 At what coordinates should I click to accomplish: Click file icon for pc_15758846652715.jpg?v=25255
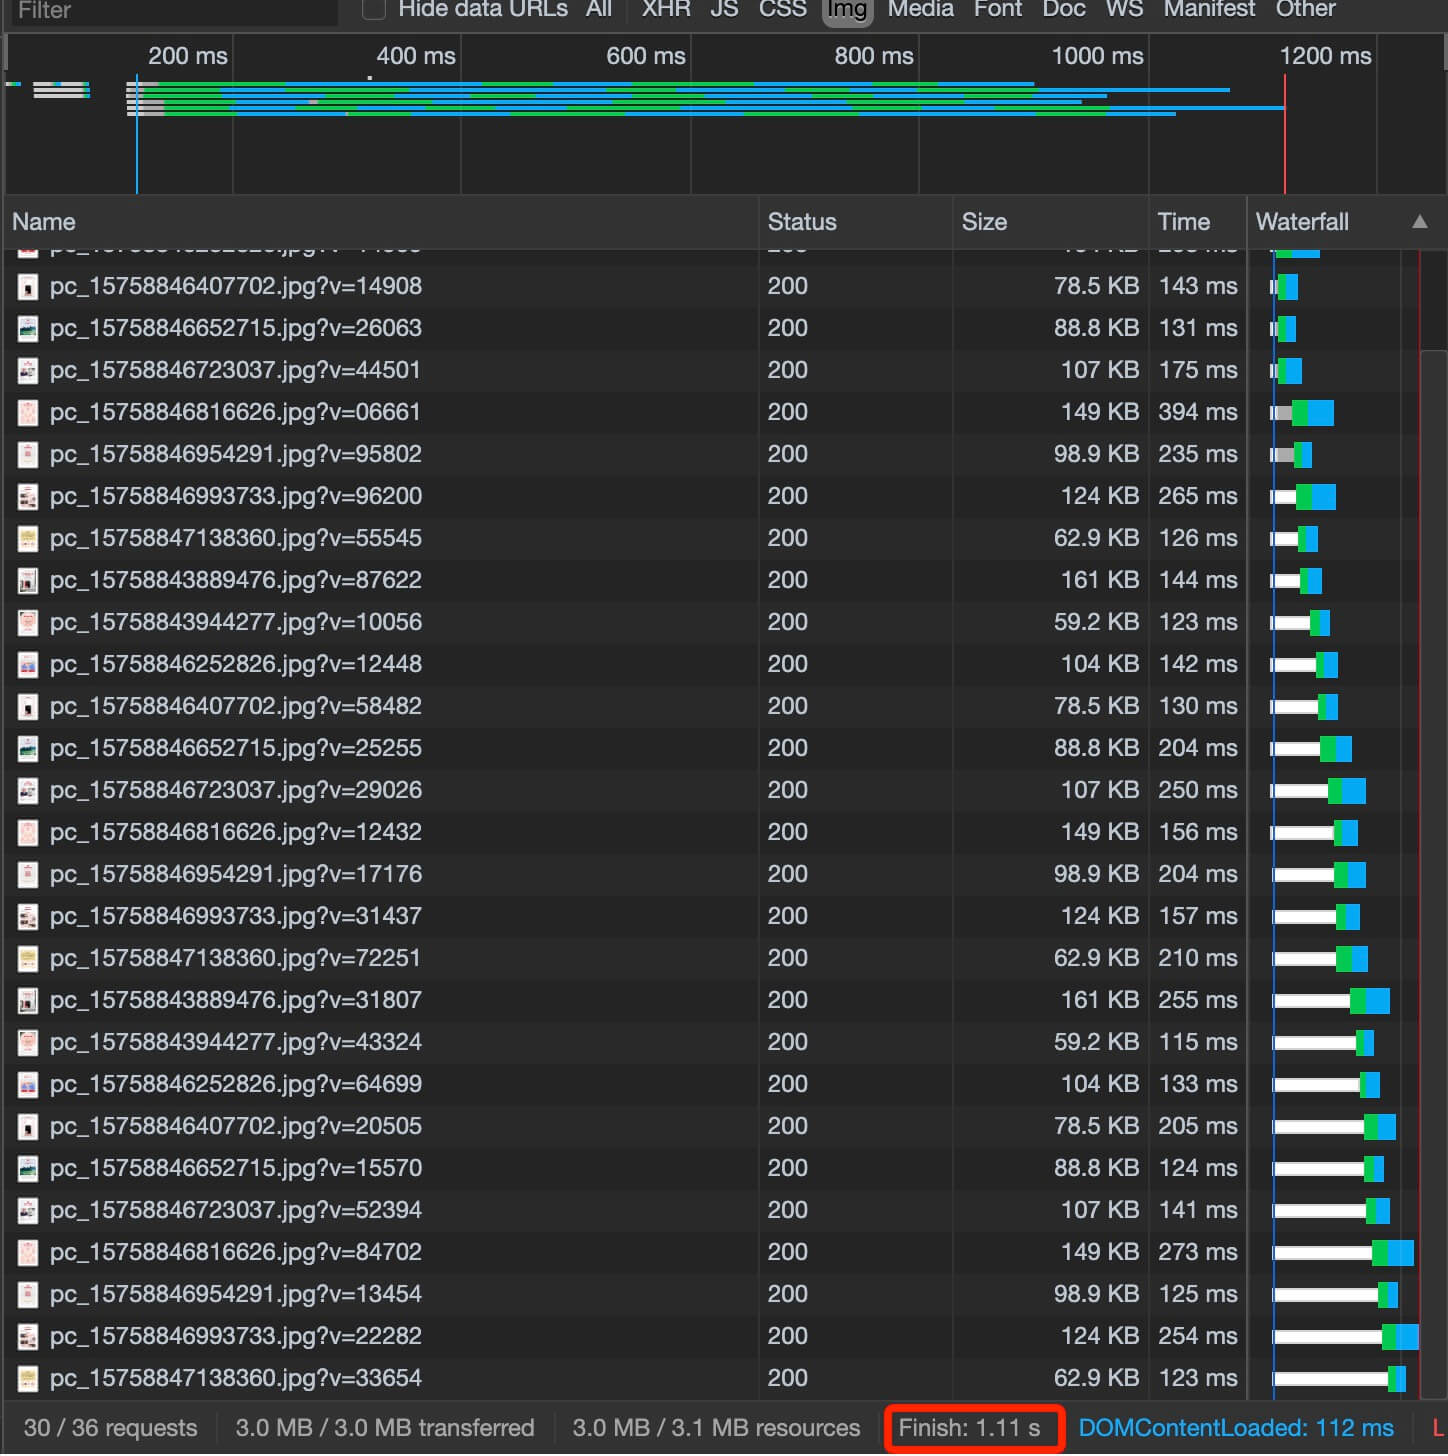28,749
